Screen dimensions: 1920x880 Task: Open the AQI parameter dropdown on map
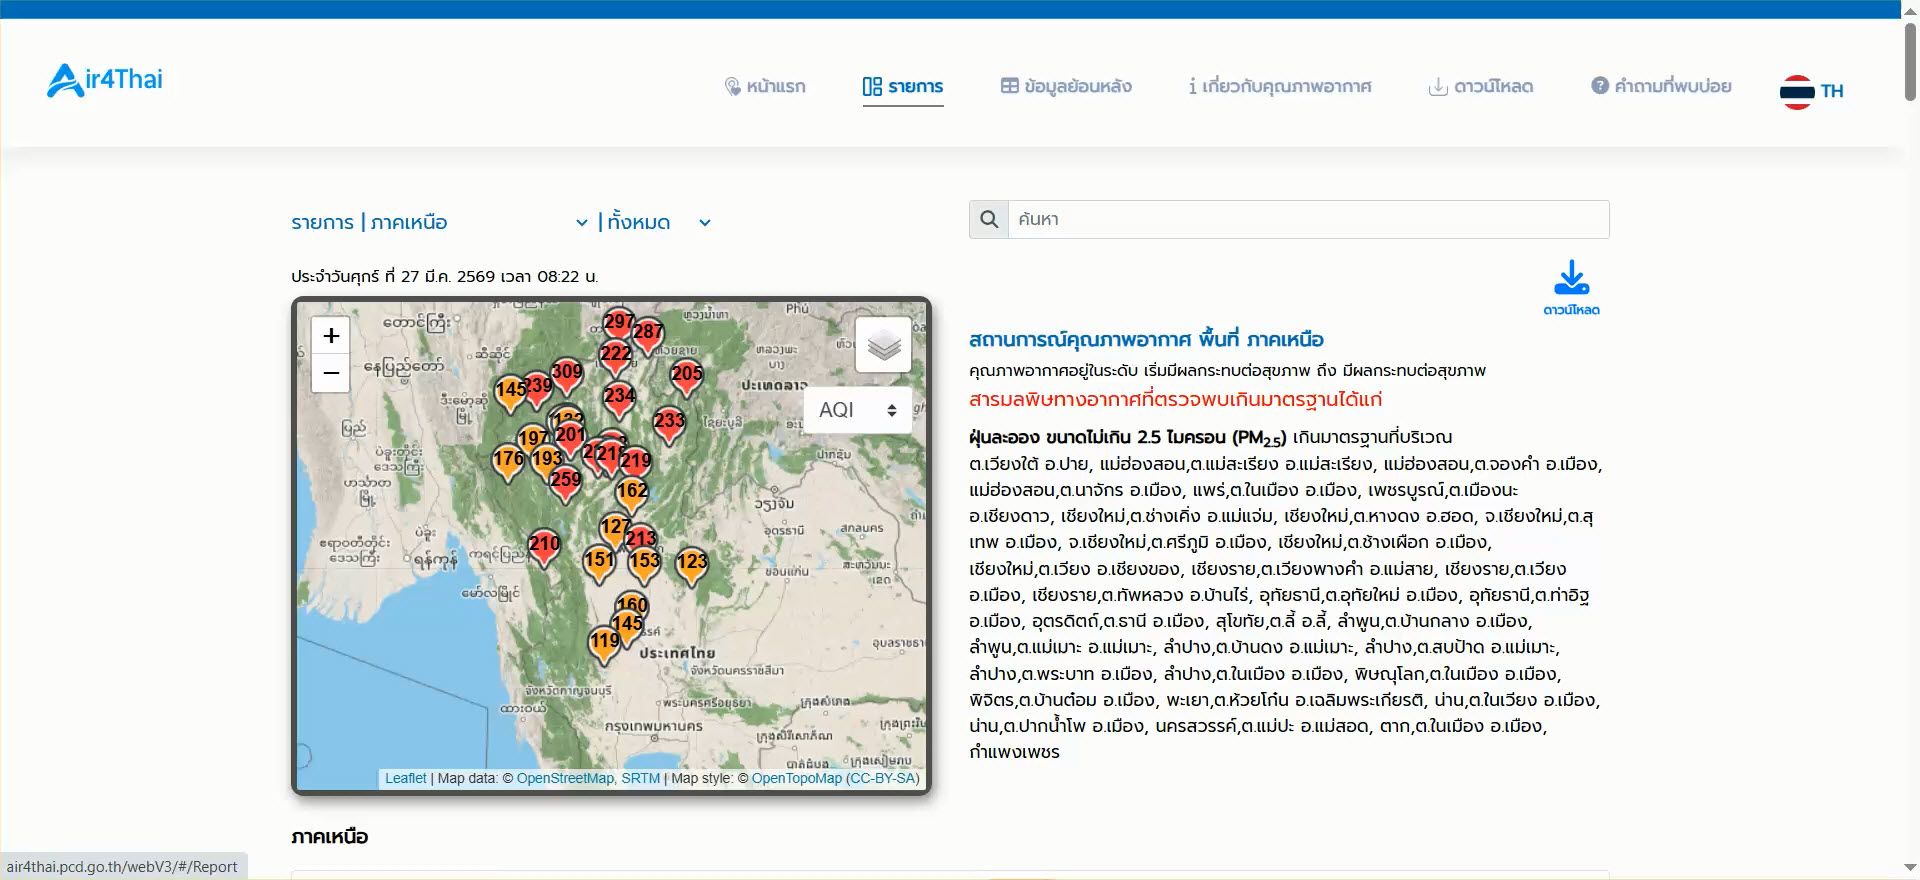click(857, 410)
